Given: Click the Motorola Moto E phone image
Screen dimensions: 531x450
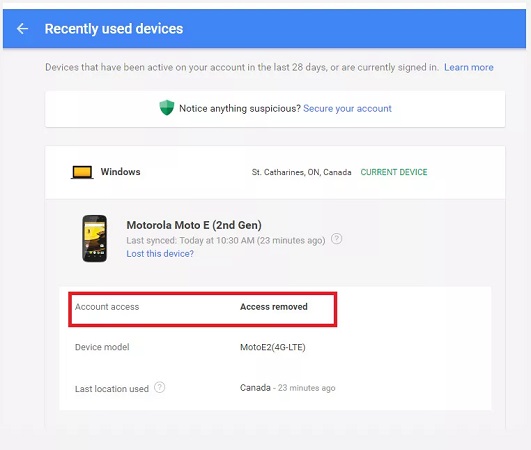Looking at the screenshot, I should pos(94,238).
